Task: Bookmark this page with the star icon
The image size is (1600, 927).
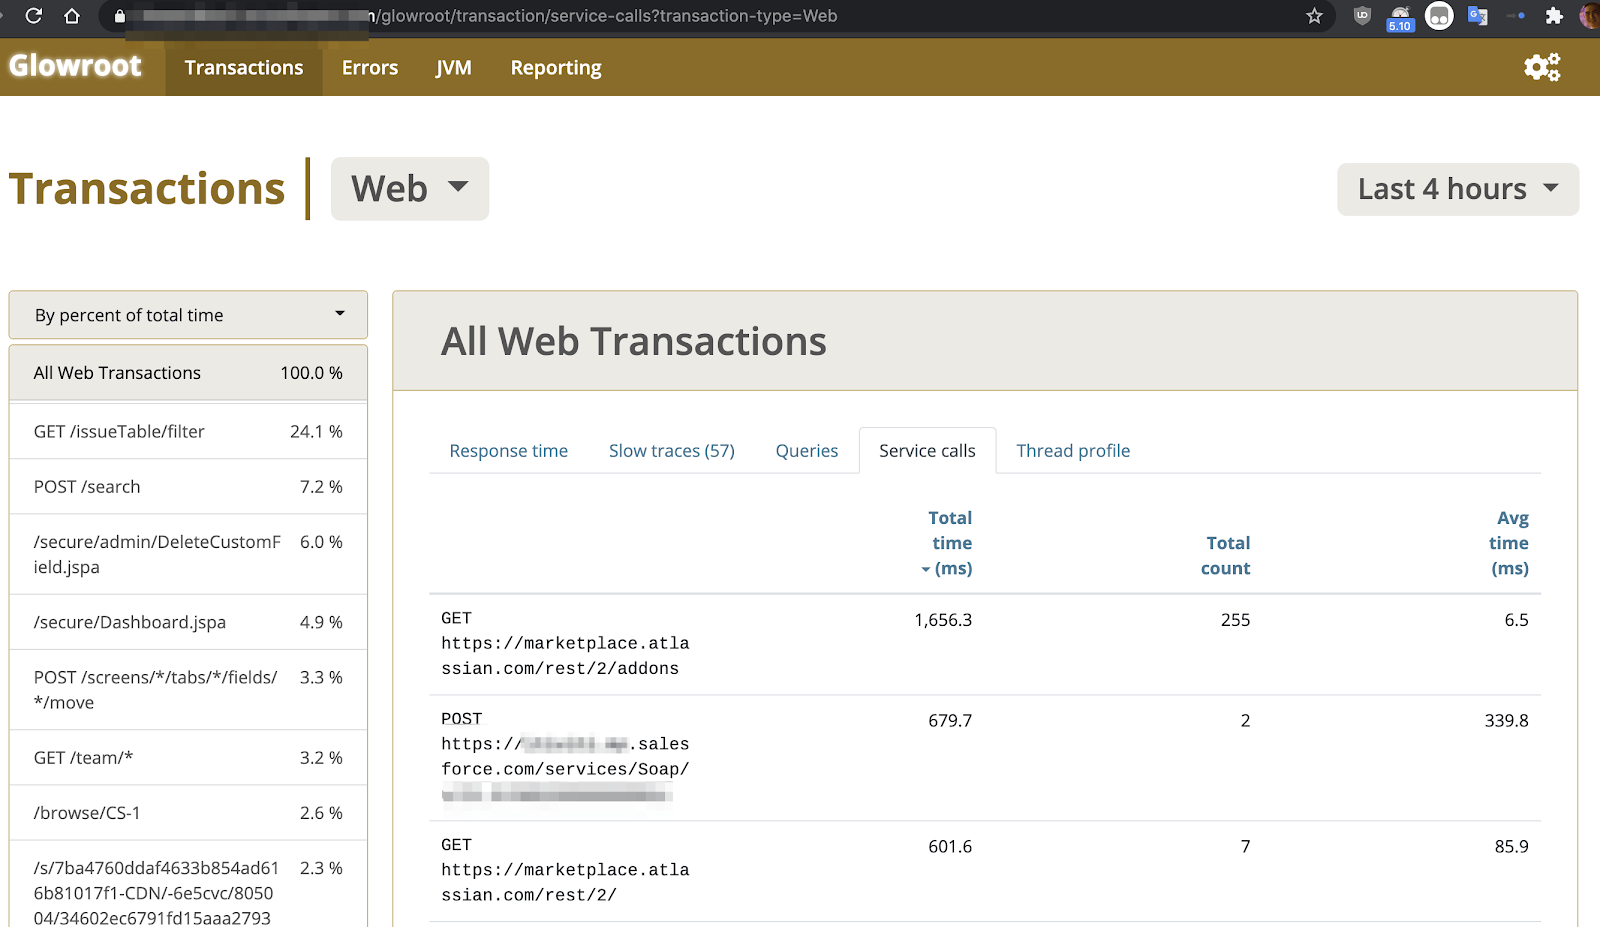Action: [1314, 16]
